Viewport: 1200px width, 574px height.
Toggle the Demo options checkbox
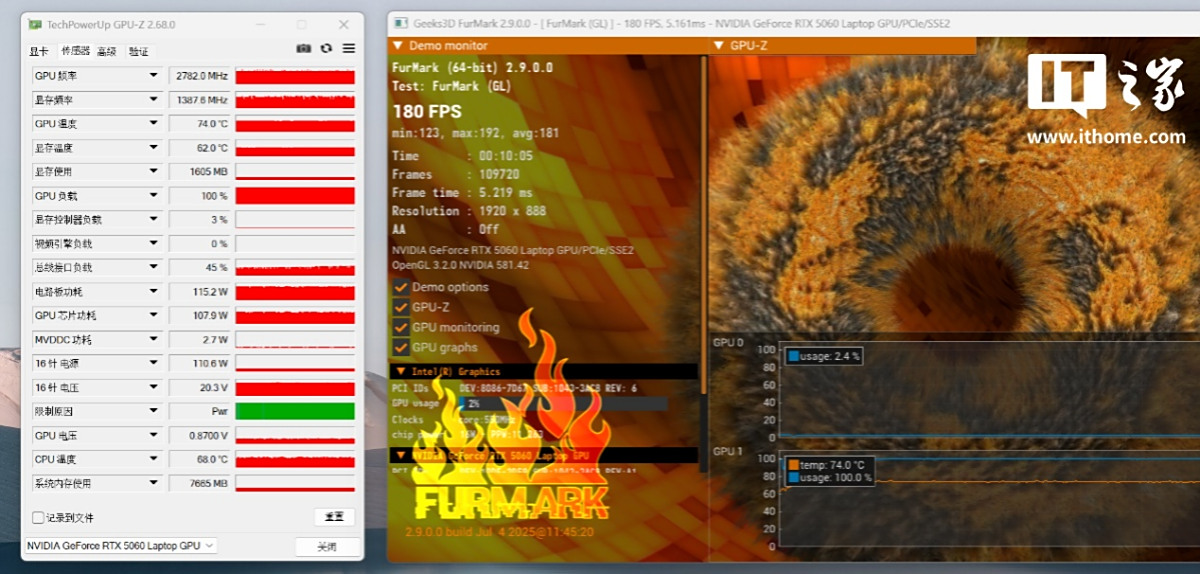click(401, 287)
